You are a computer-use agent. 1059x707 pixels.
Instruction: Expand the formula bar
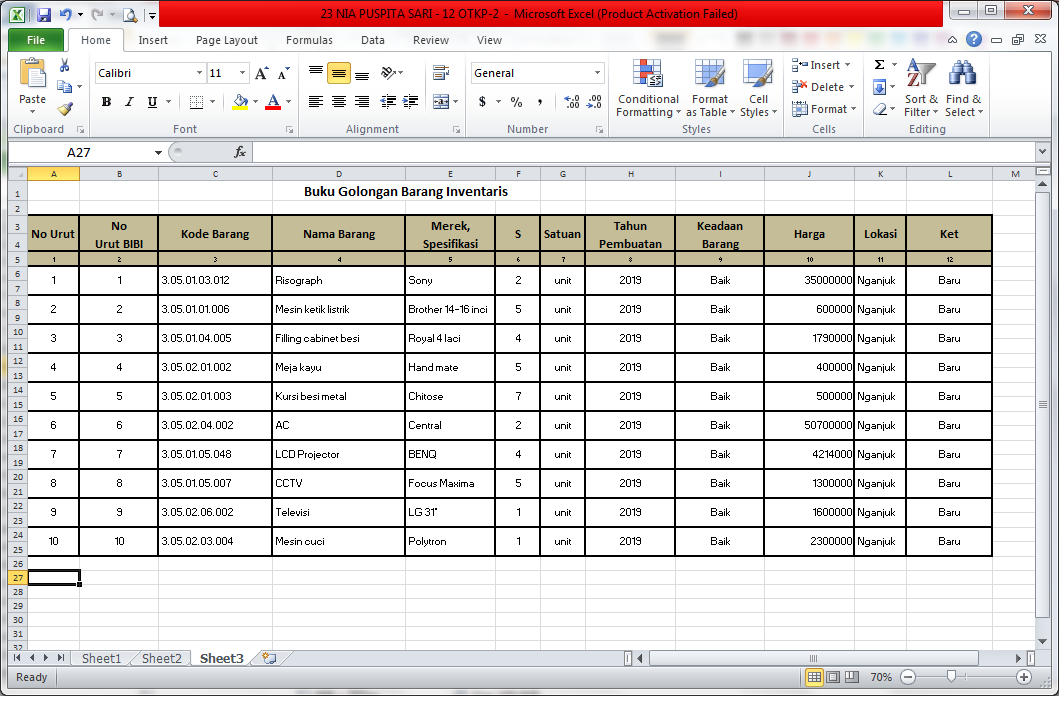tap(1042, 152)
